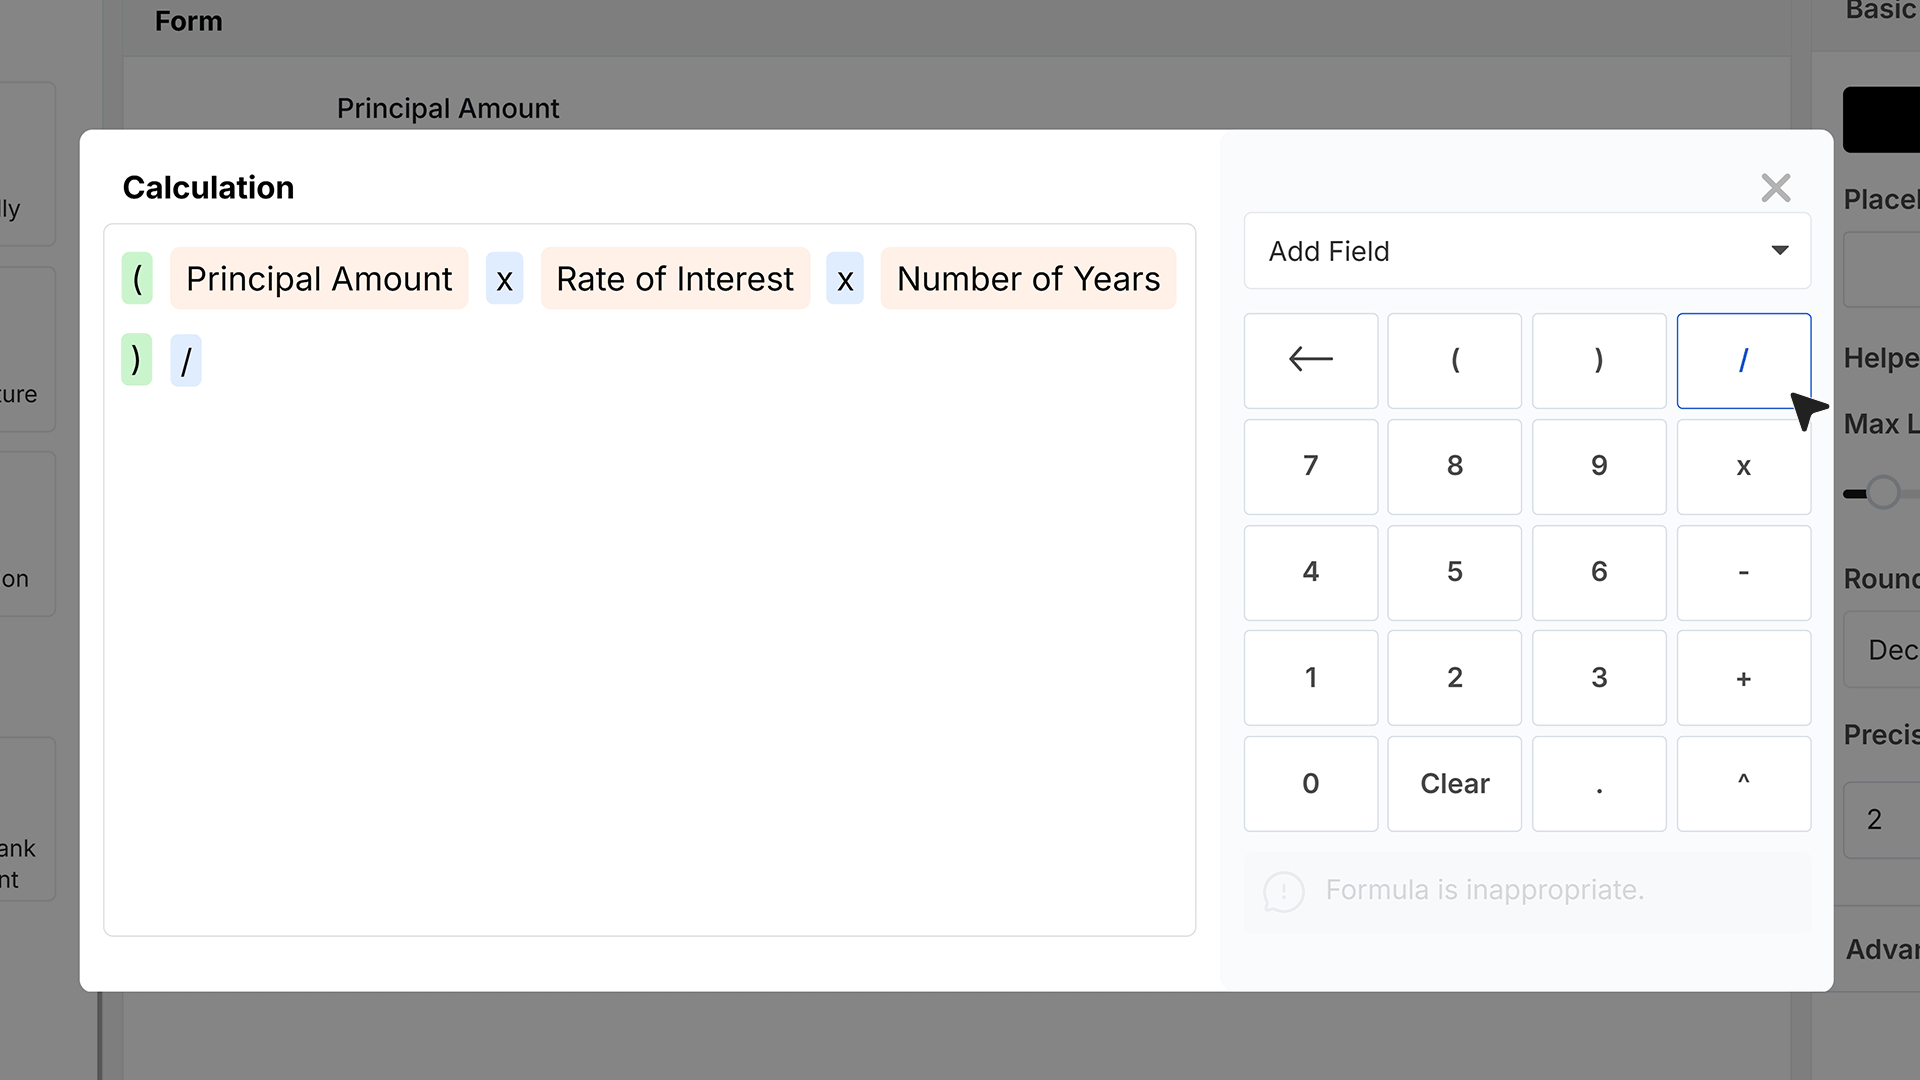The image size is (1920, 1080).
Task: Click the number 7 key
Action: [1310, 466]
